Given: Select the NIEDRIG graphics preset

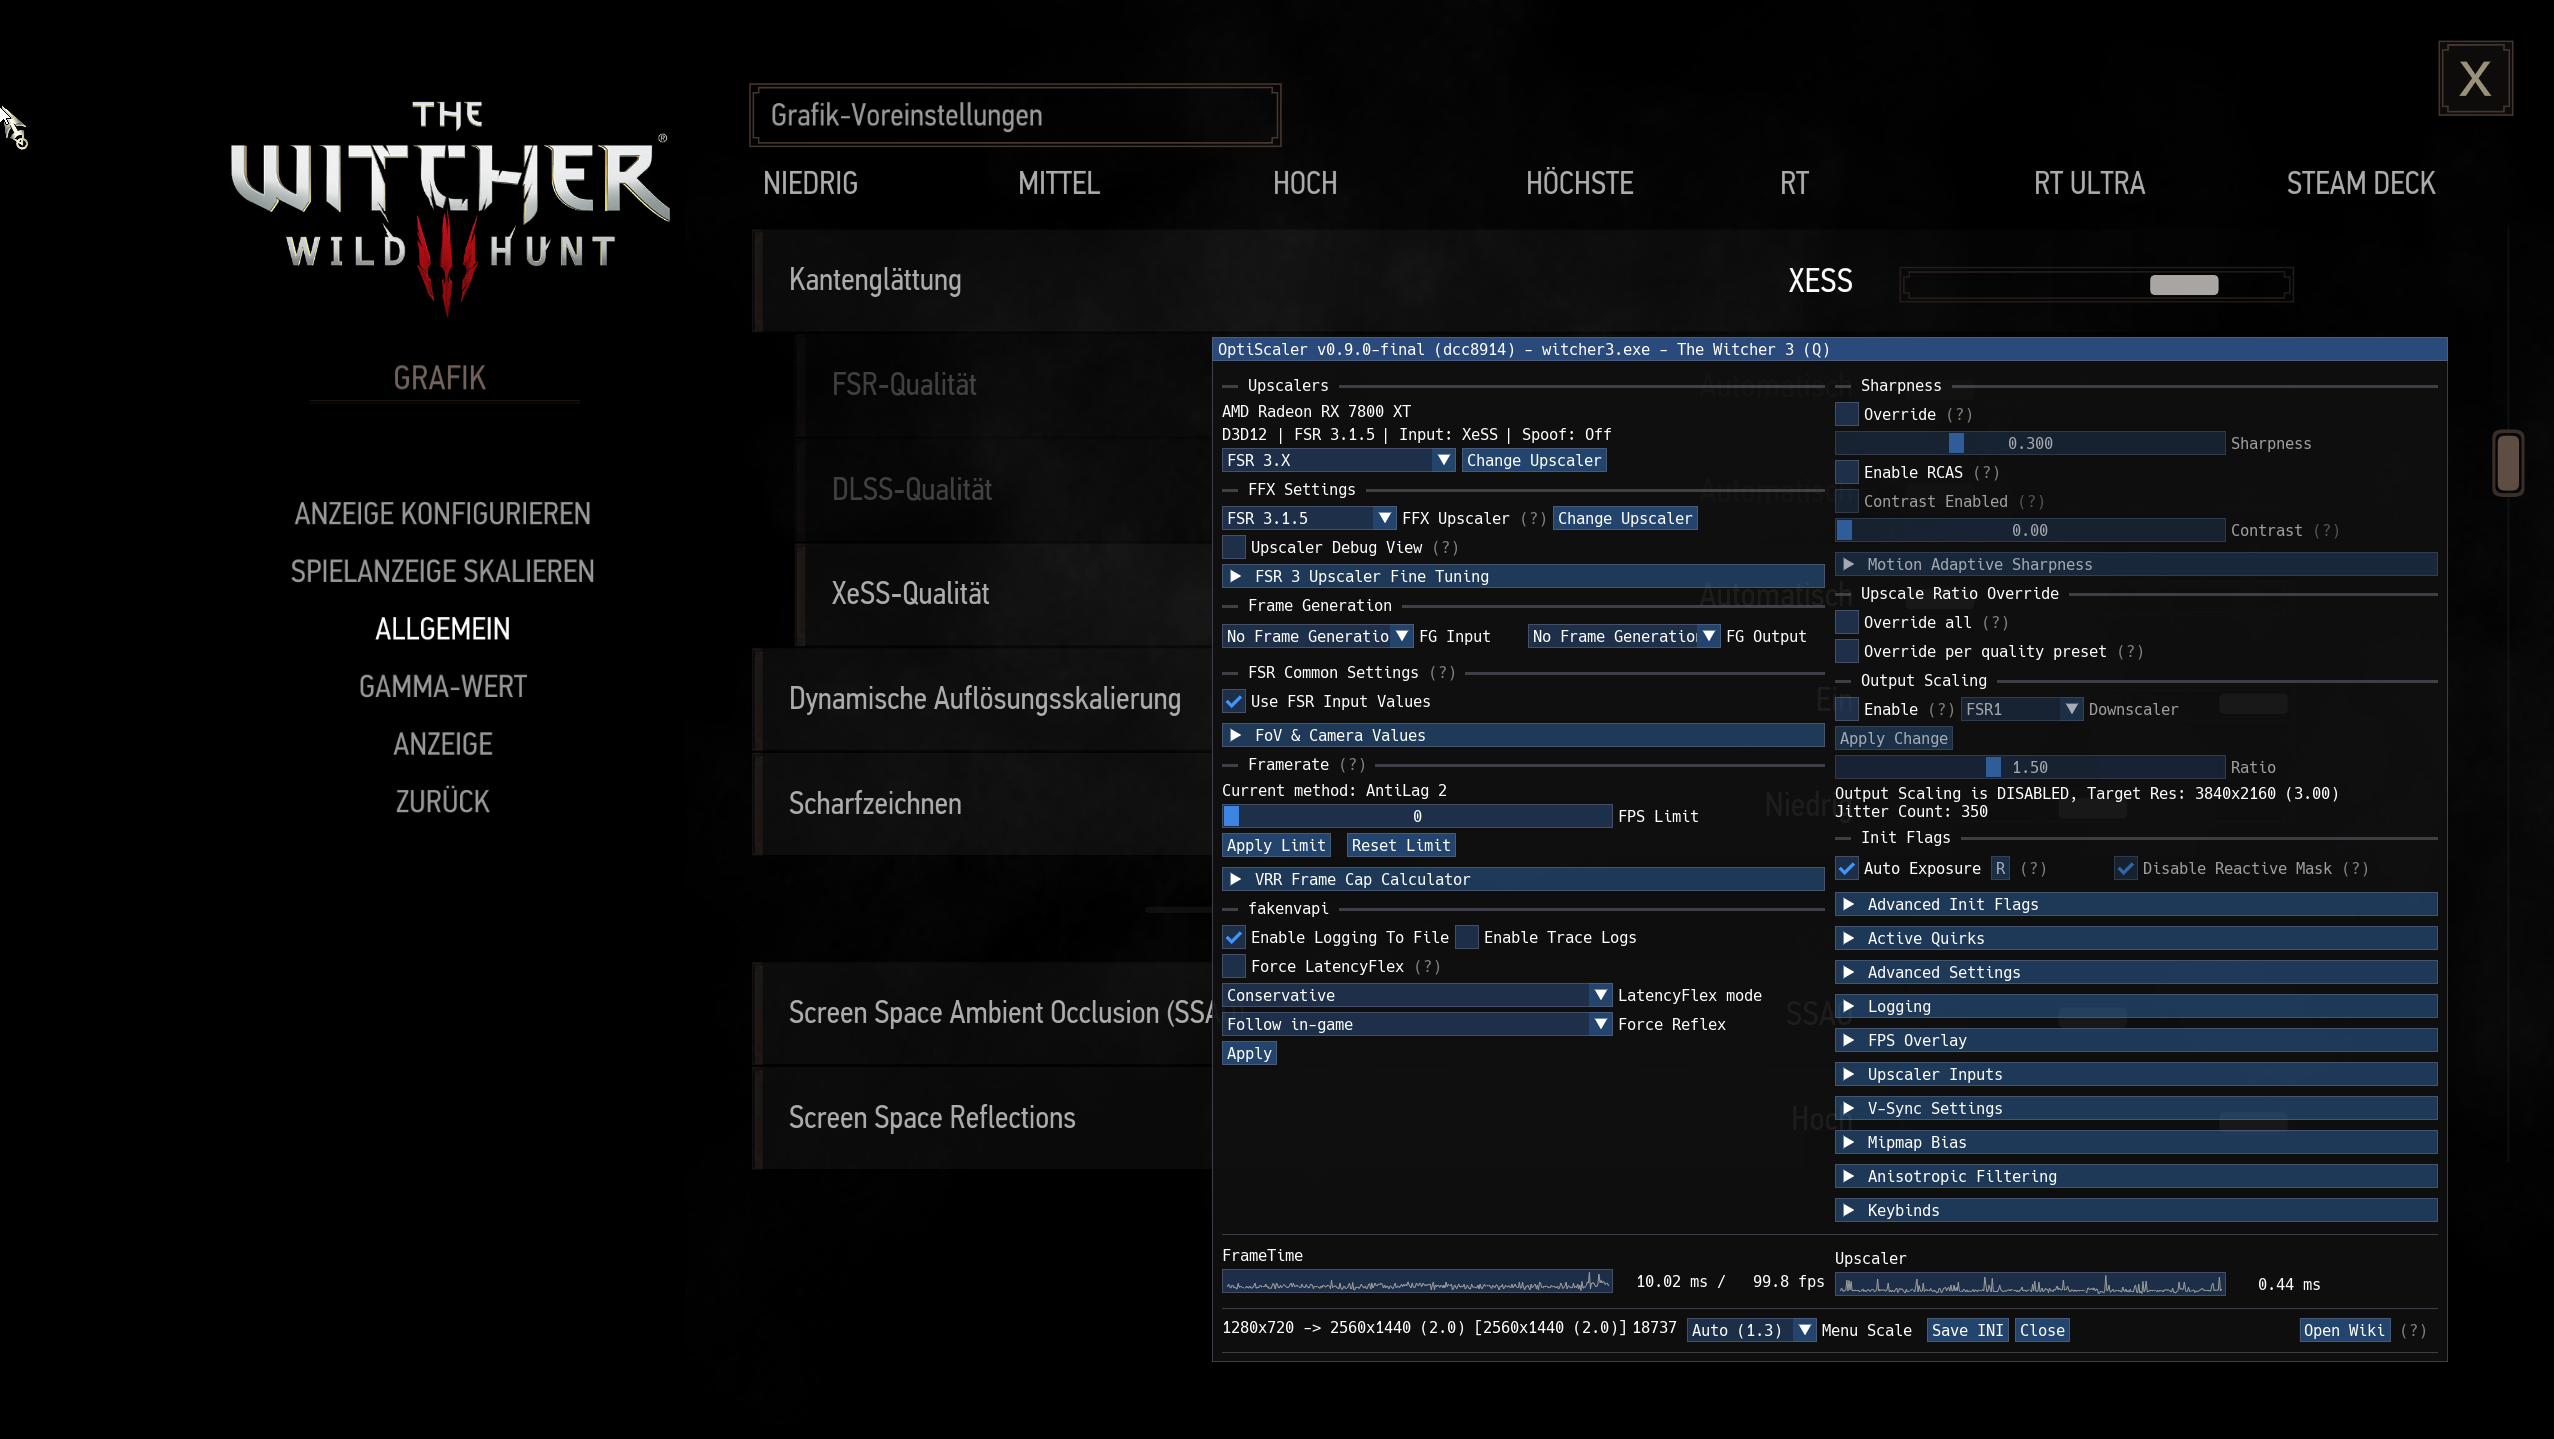Looking at the screenshot, I should (x=810, y=183).
